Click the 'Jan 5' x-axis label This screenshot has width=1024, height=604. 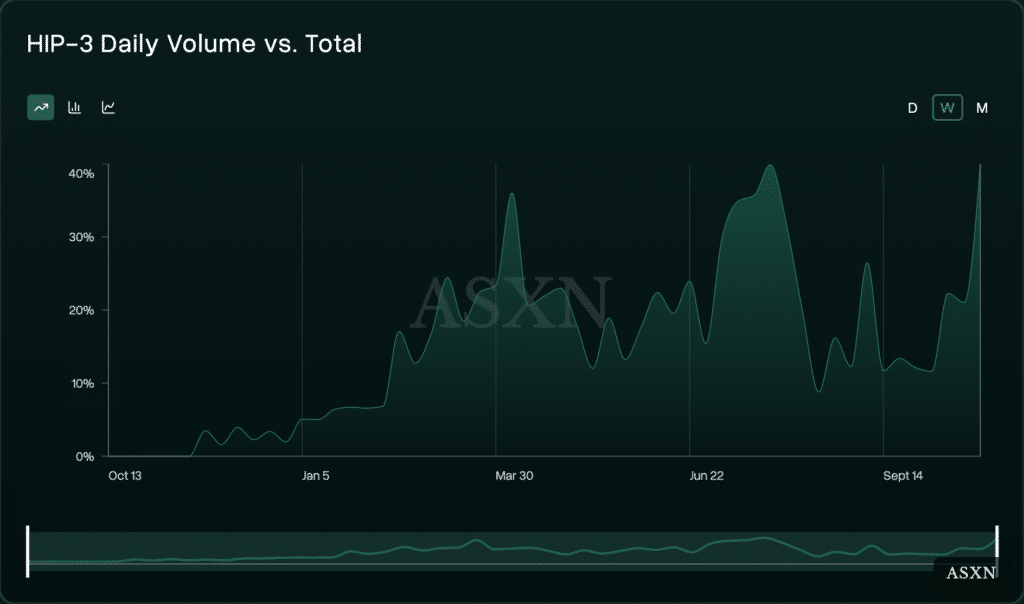315,476
